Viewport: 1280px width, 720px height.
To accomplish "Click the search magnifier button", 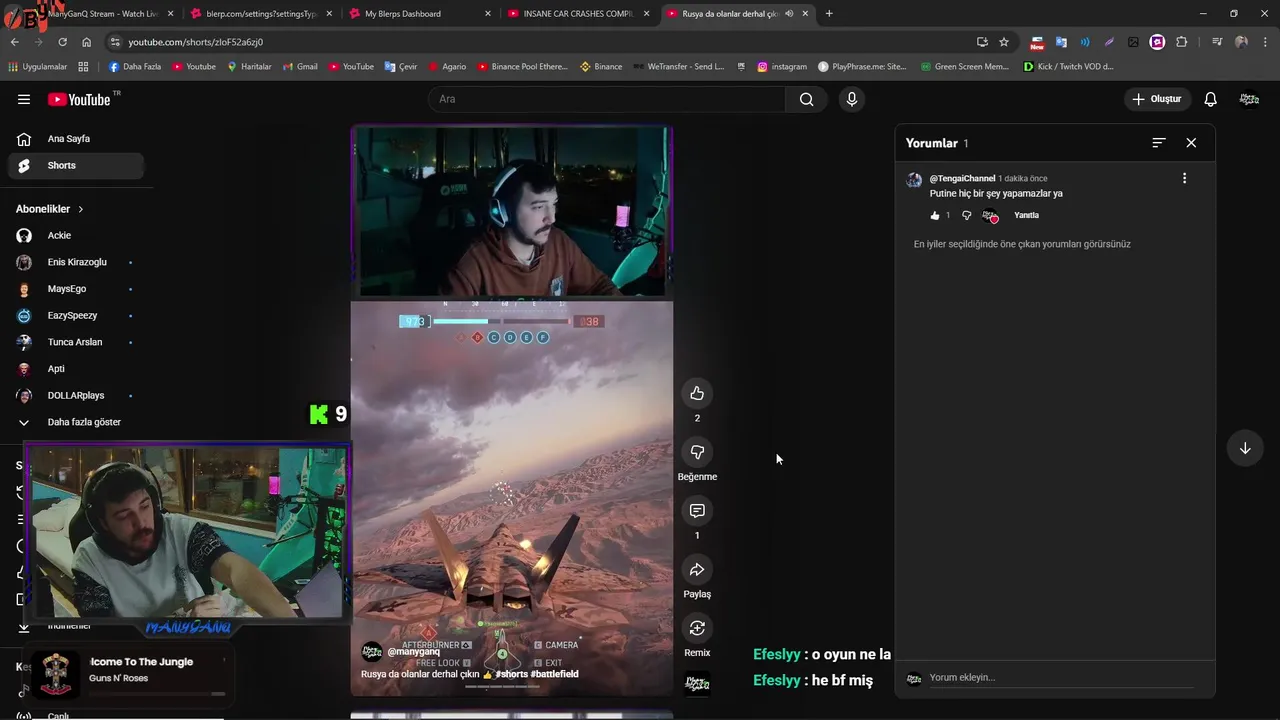I will click(x=806, y=99).
